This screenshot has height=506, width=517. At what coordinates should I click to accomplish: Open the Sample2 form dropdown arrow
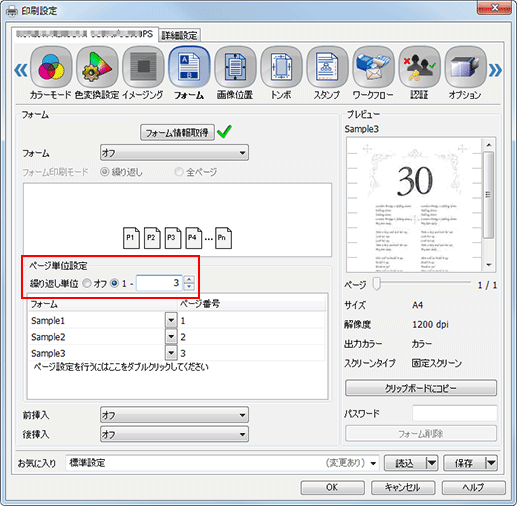(x=171, y=337)
